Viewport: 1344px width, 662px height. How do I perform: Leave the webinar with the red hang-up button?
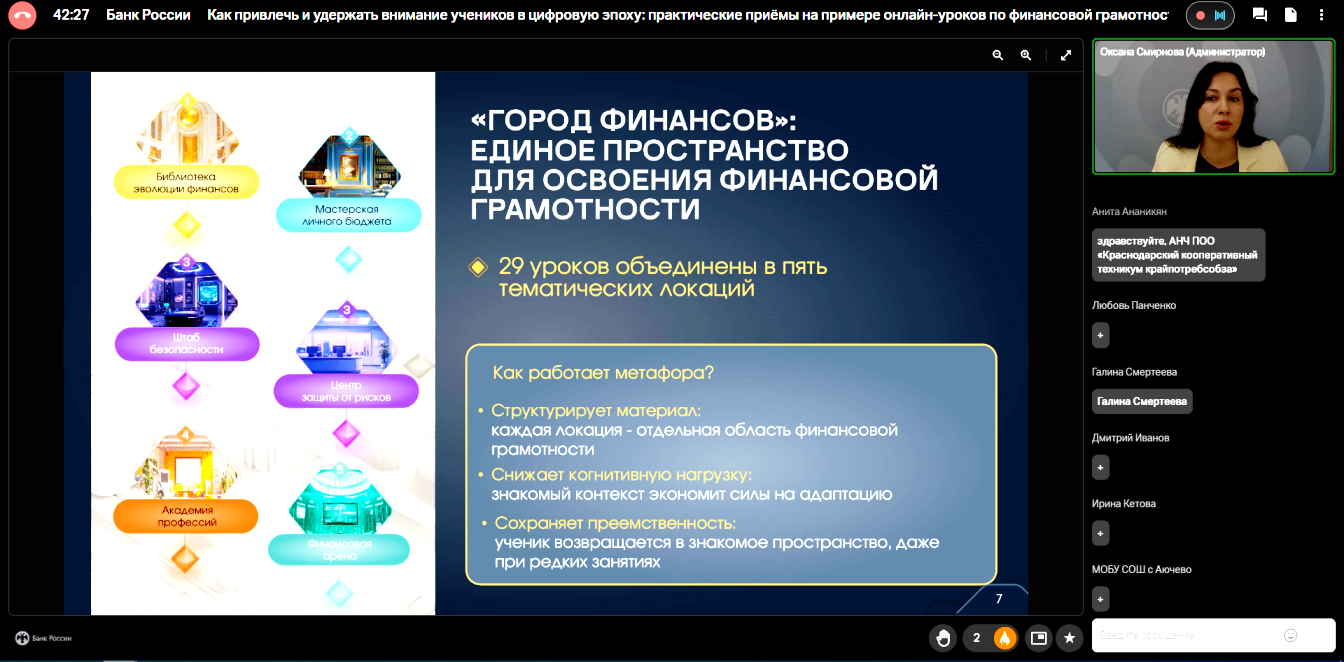coord(22,15)
